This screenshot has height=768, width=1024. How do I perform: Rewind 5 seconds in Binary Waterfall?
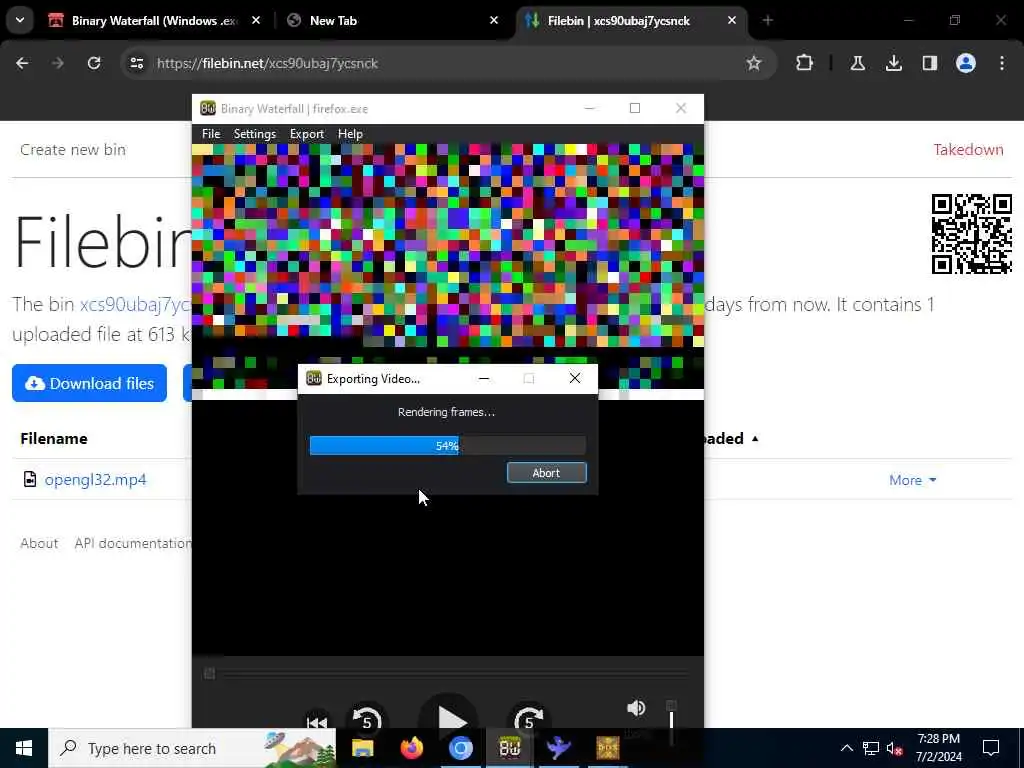pos(367,718)
